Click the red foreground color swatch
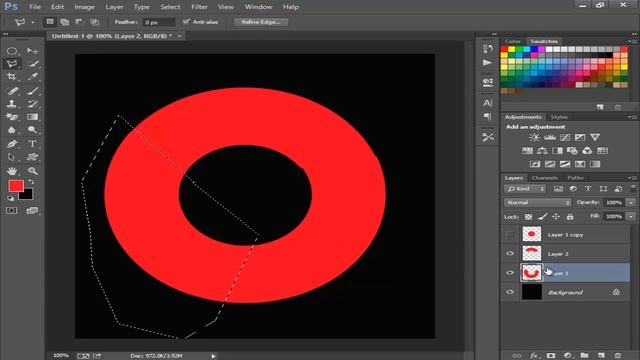640x360 pixels. (16, 185)
